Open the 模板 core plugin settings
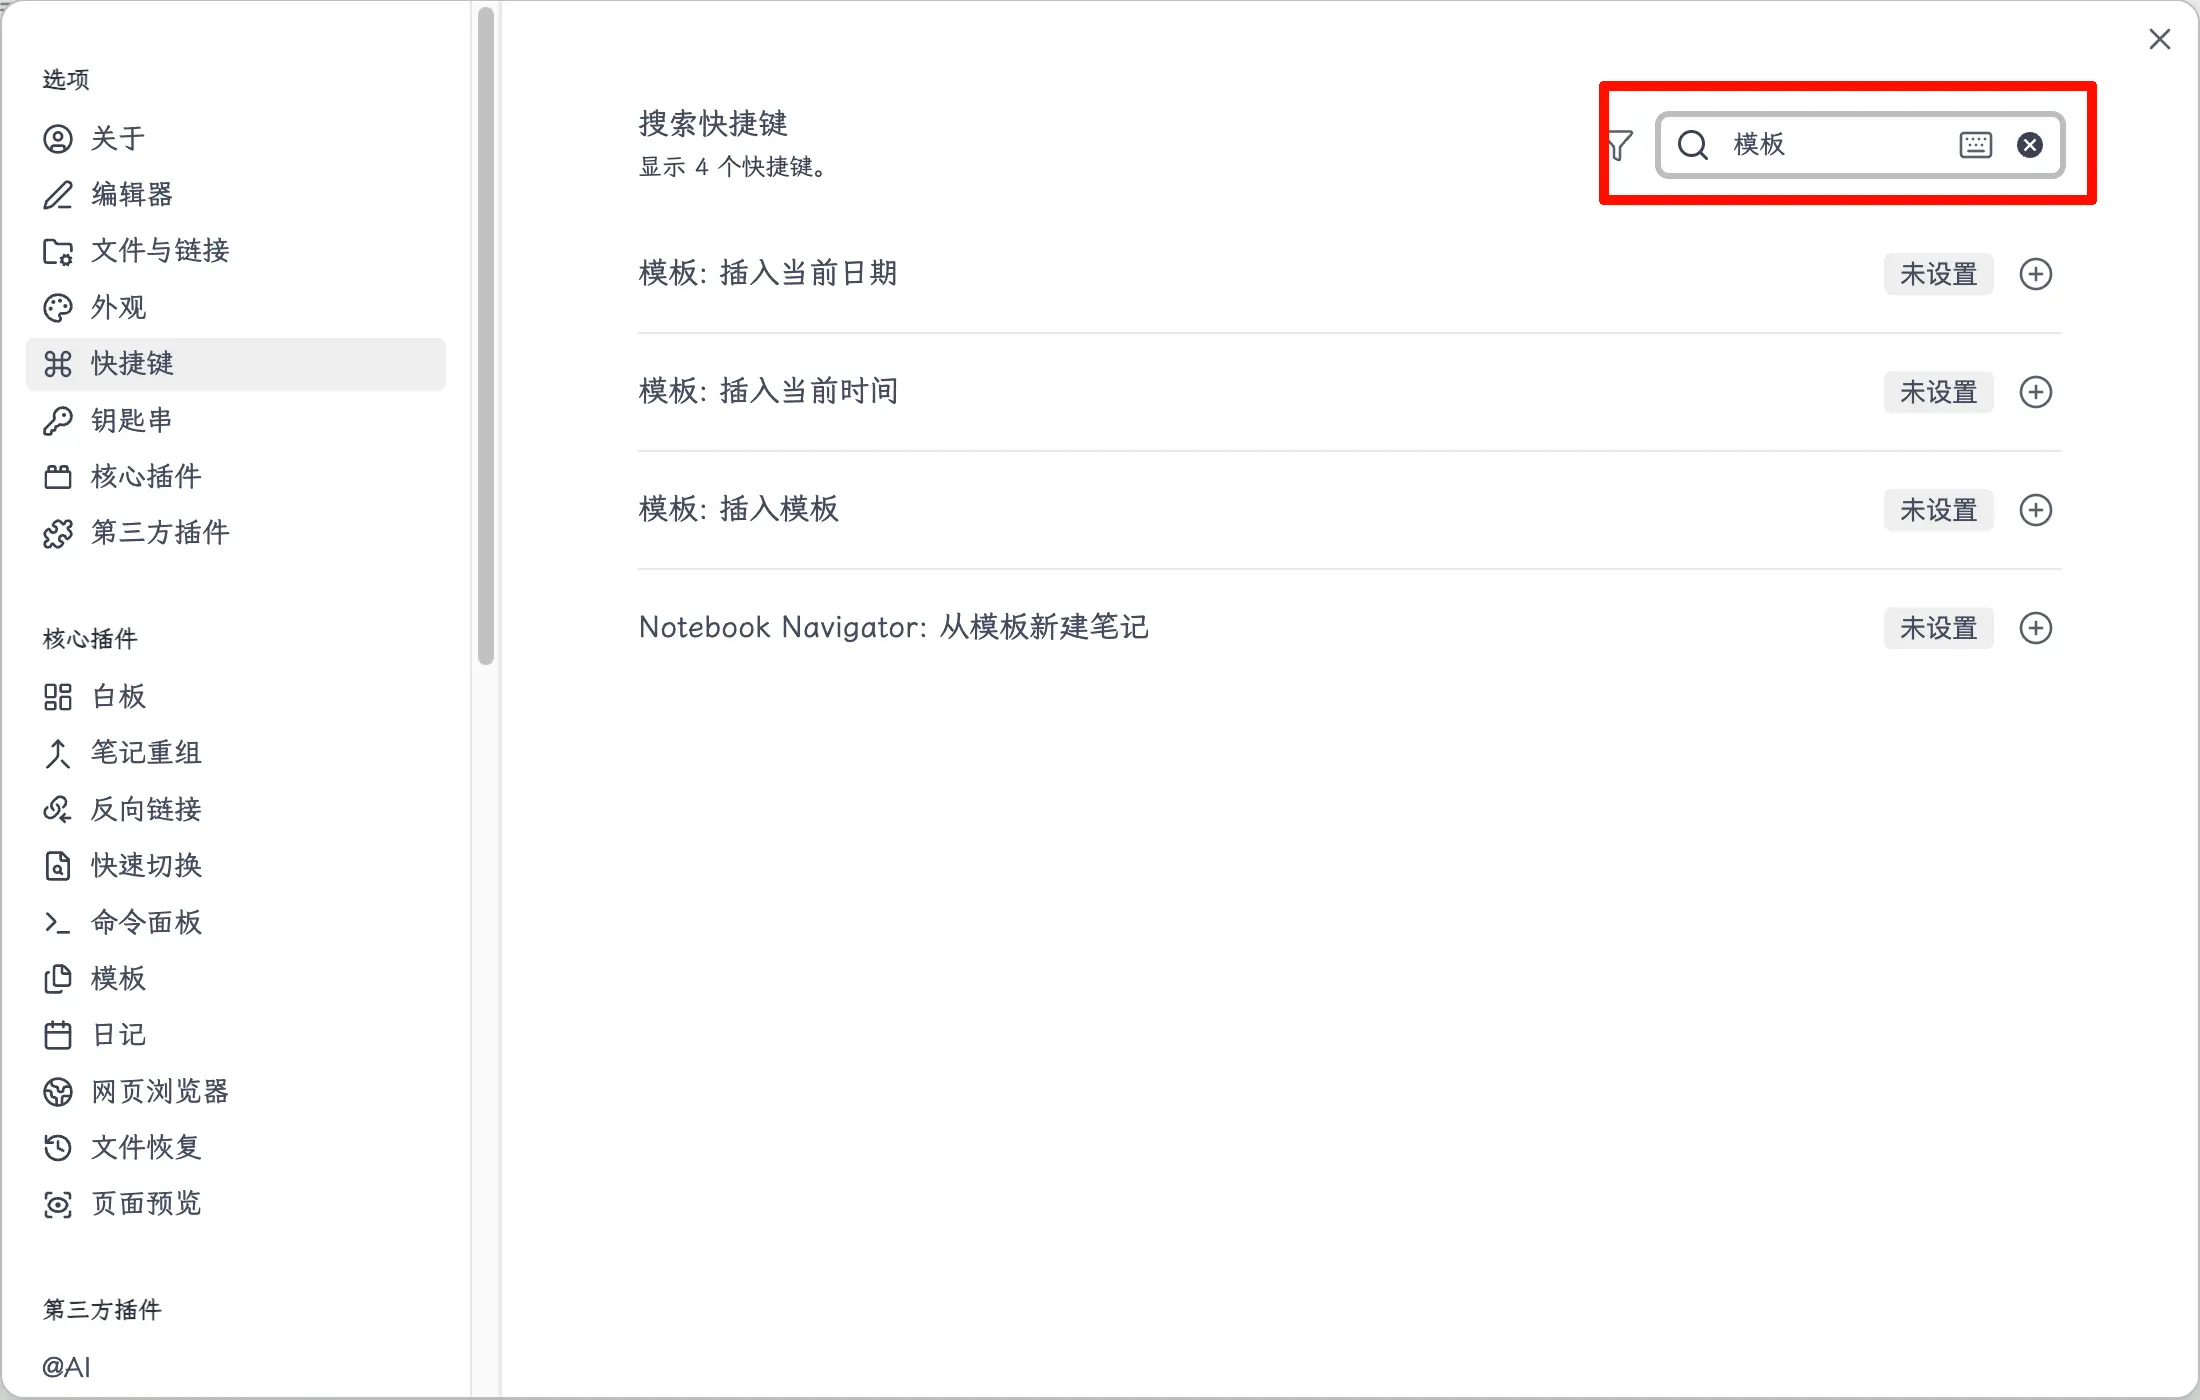 click(x=118, y=978)
